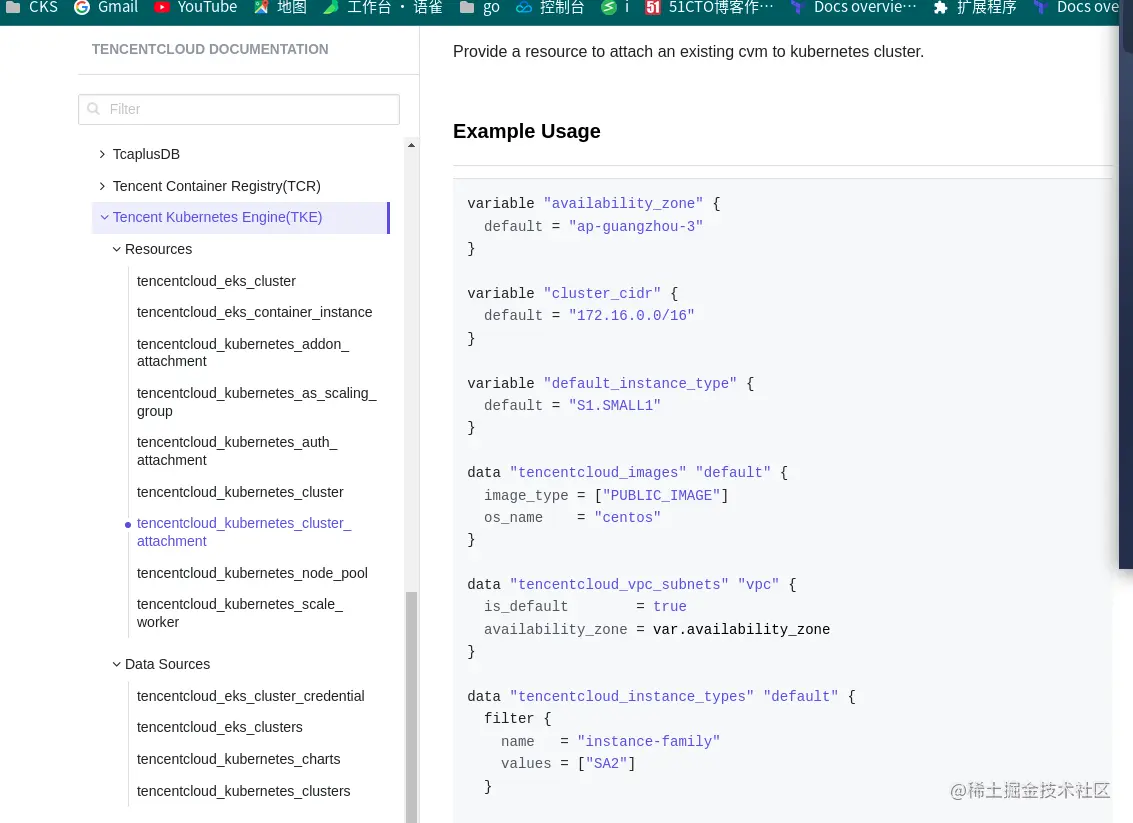The width and height of the screenshot is (1133, 823).
Task: Focus the Filter input field
Action: click(238, 109)
